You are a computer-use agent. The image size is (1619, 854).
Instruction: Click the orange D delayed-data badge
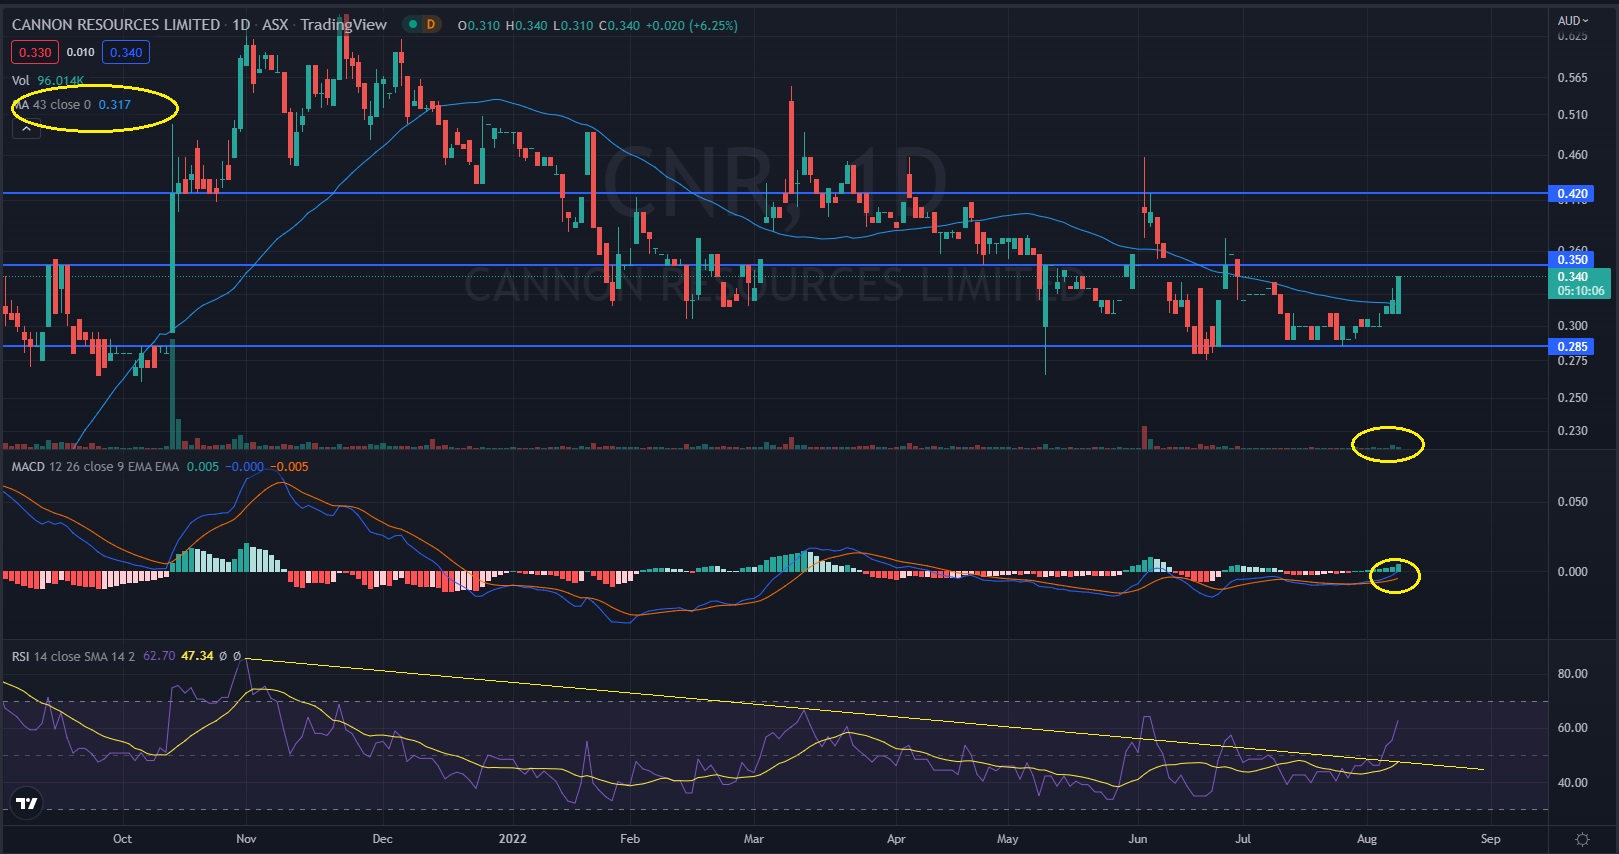[x=431, y=25]
